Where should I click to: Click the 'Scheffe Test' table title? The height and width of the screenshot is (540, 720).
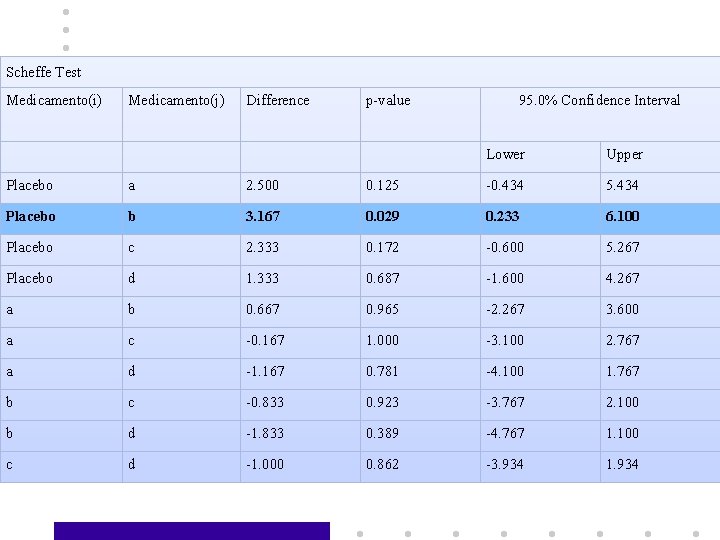[44, 72]
